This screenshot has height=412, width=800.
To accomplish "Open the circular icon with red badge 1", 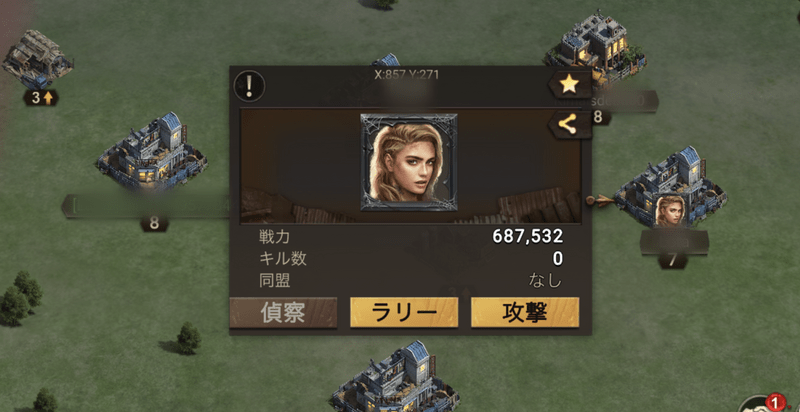I will (x=768, y=404).
